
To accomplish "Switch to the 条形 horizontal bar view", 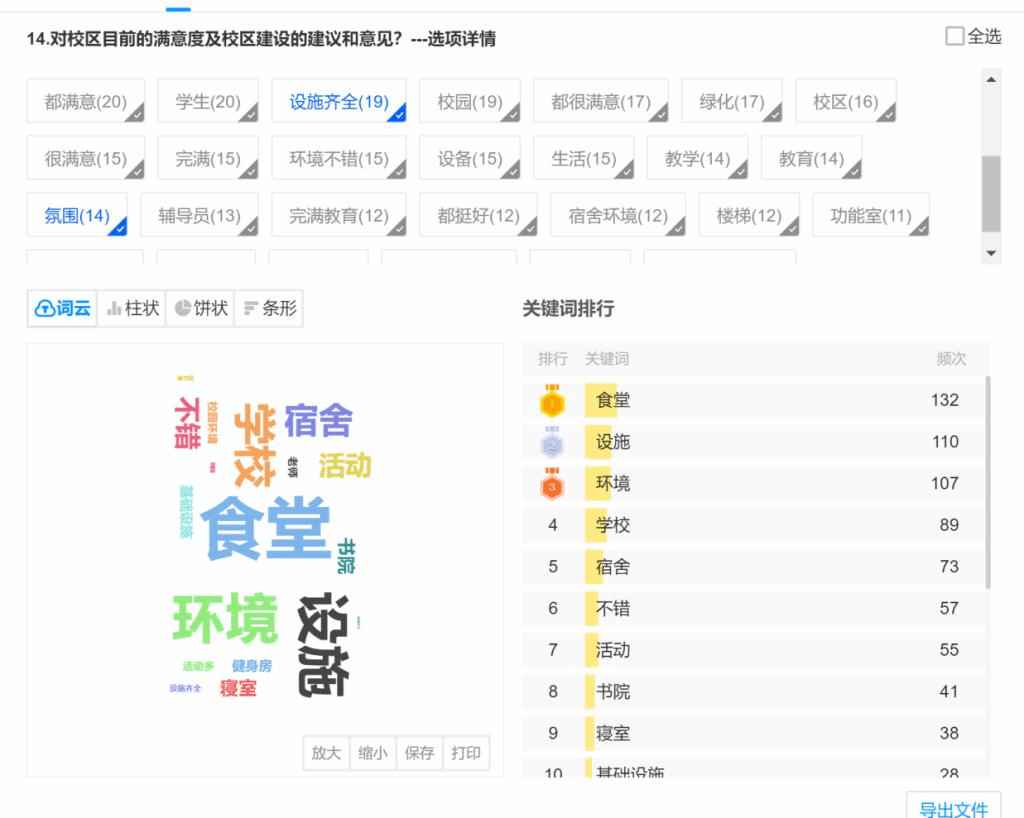I will (269, 309).
